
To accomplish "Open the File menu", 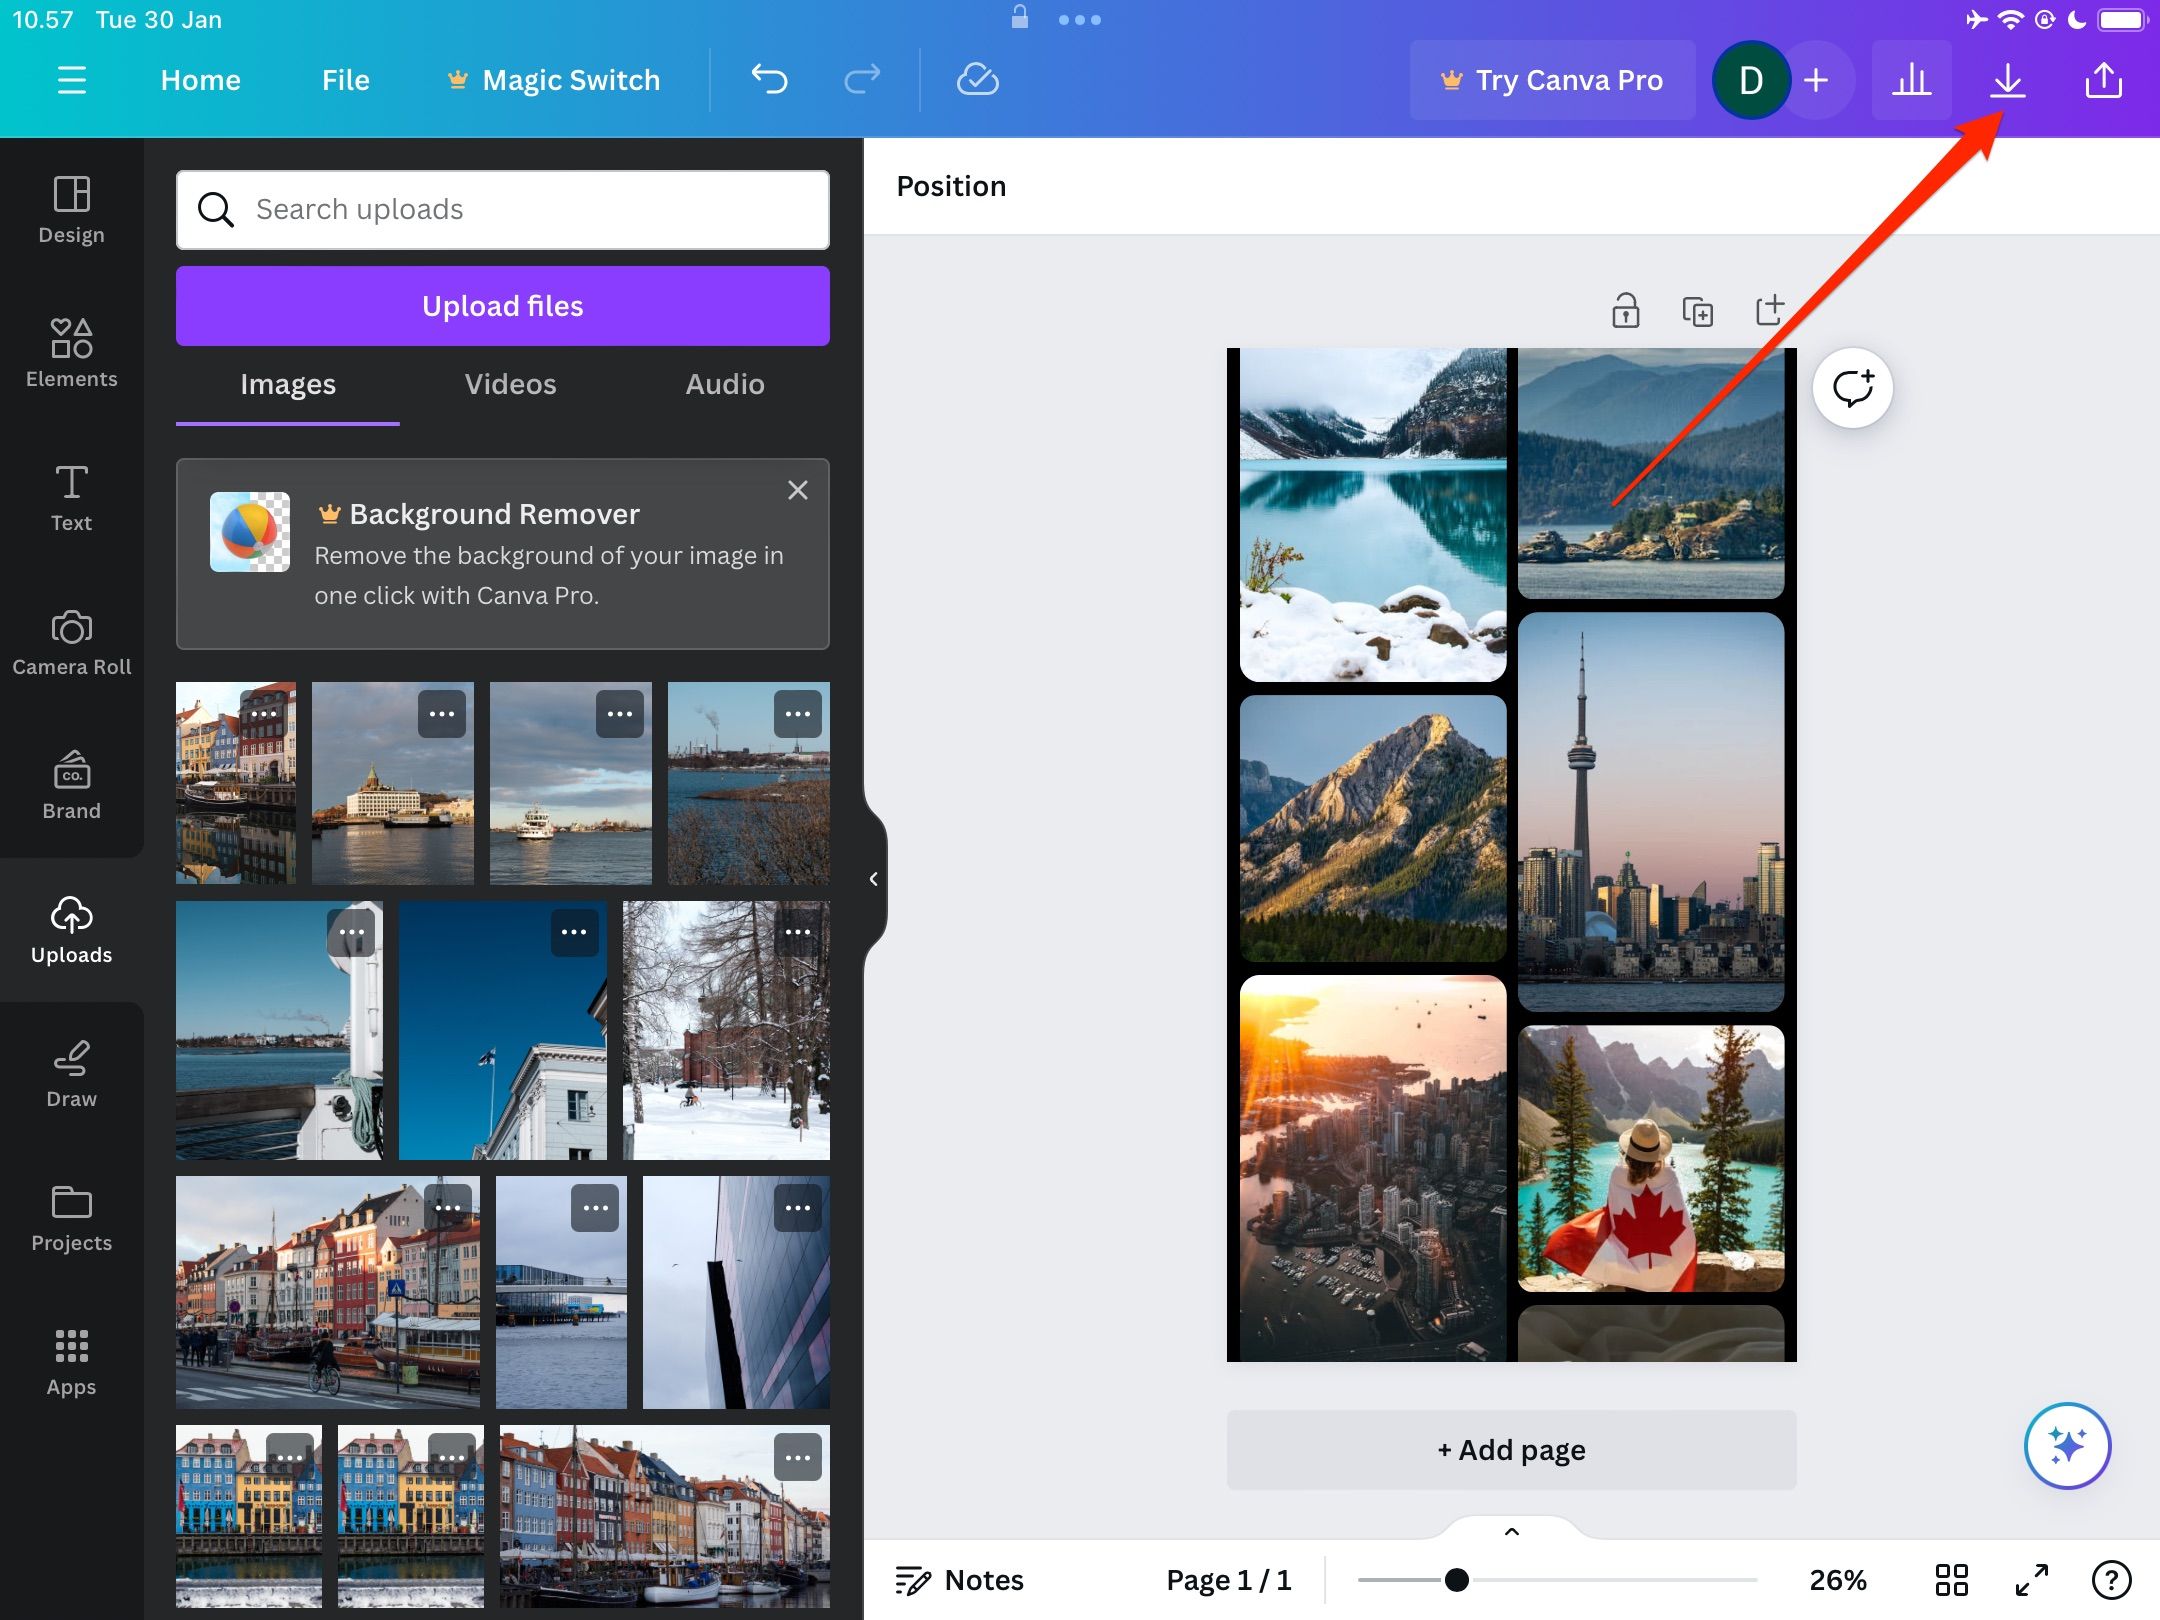I will 345,80.
